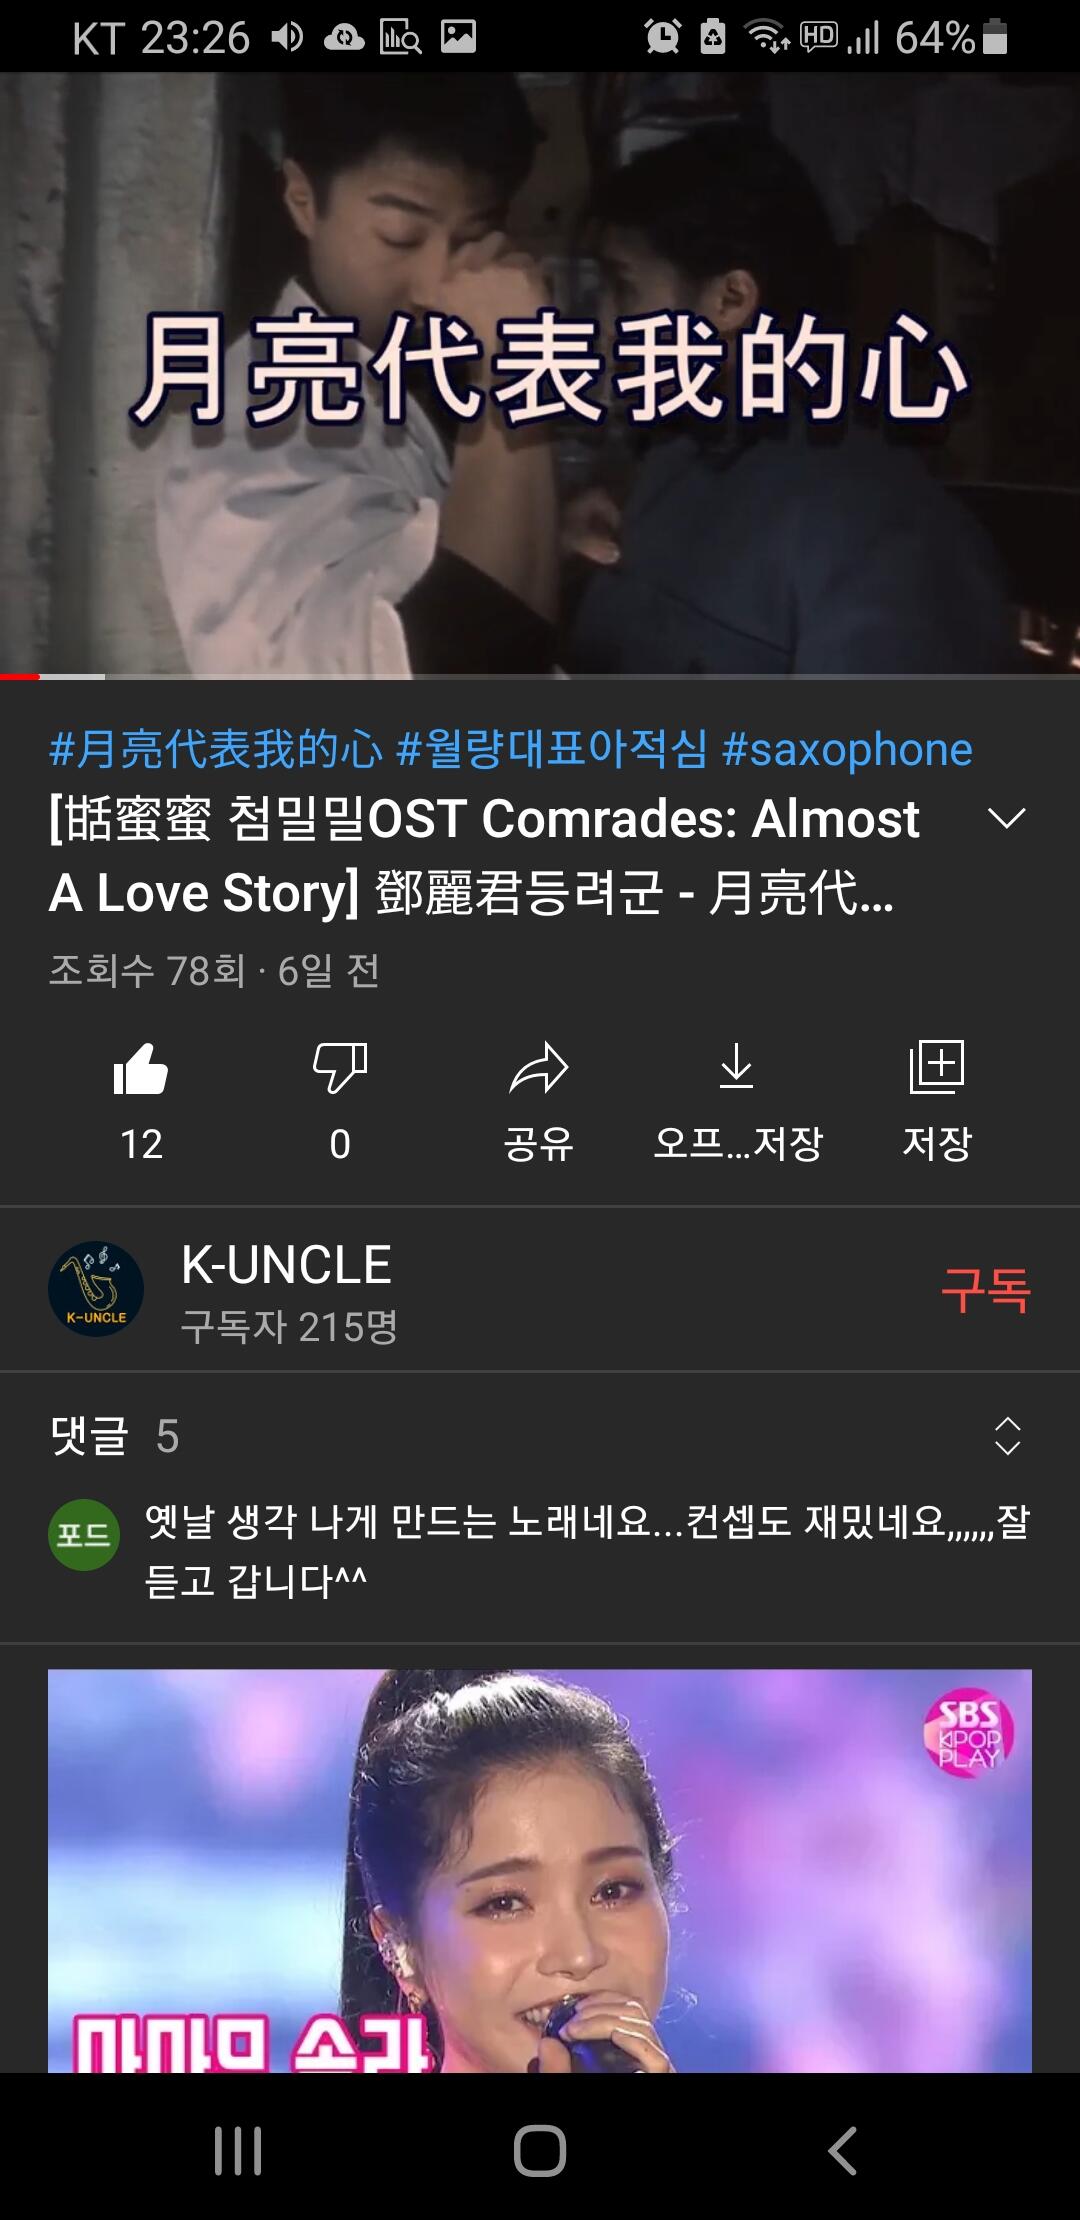Open the #saxophone hashtag link
The width and height of the screenshot is (1080, 2220).
coord(847,749)
